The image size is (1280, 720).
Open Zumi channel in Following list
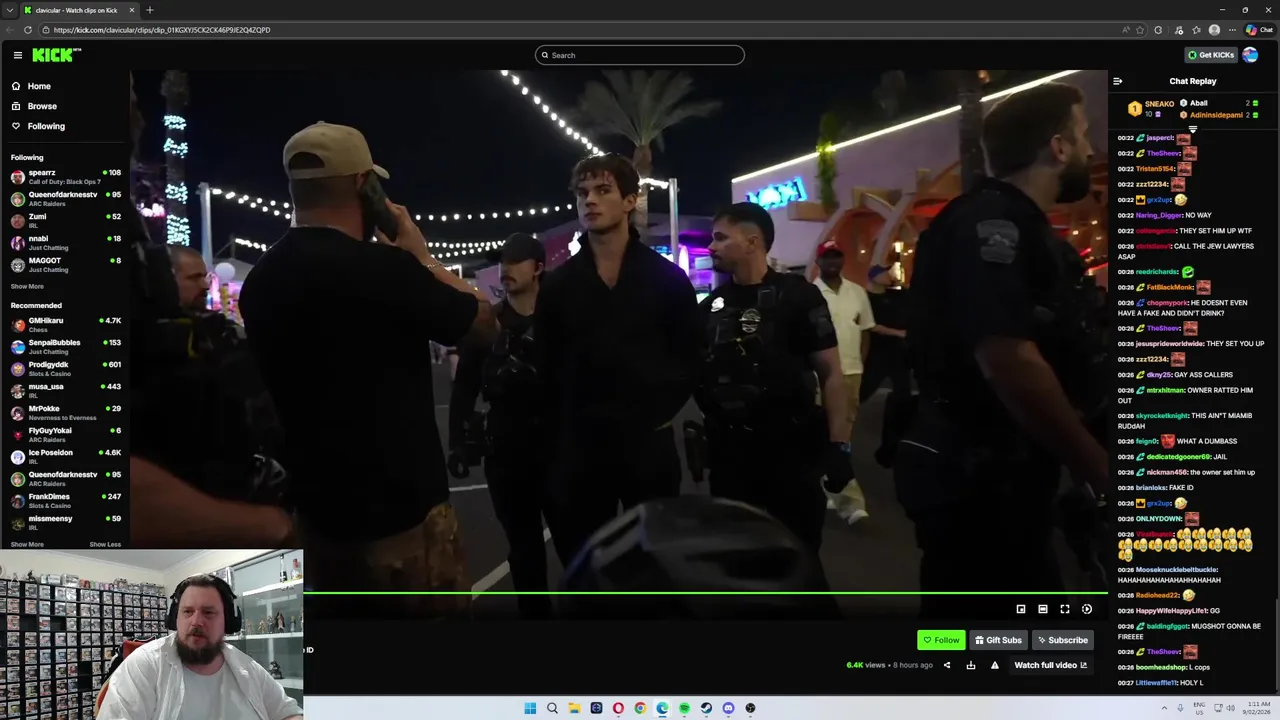[65, 220]
